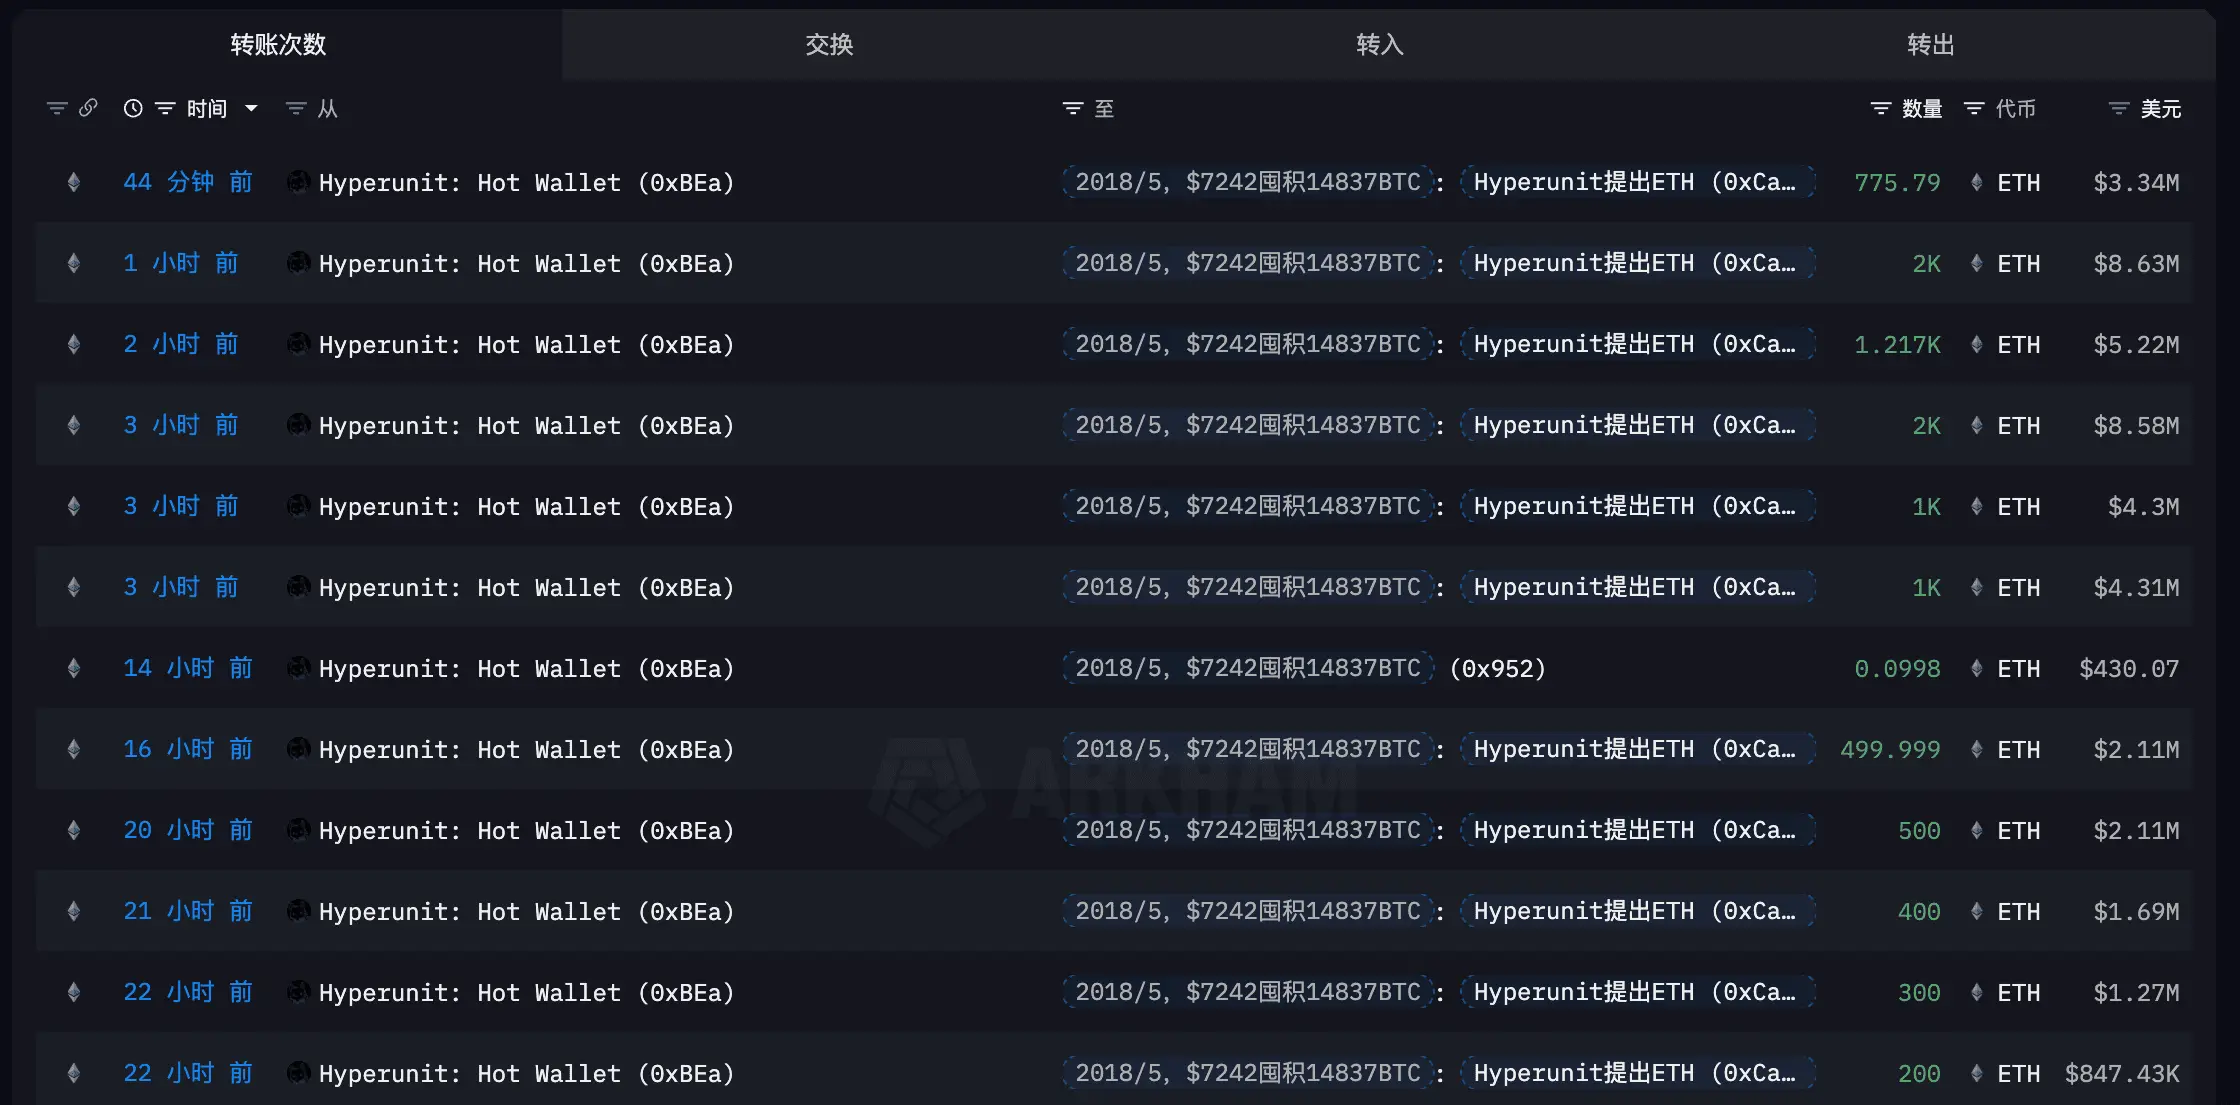Click Hyperunit avatar icon in 14 小时 前 row

[298, 668]
